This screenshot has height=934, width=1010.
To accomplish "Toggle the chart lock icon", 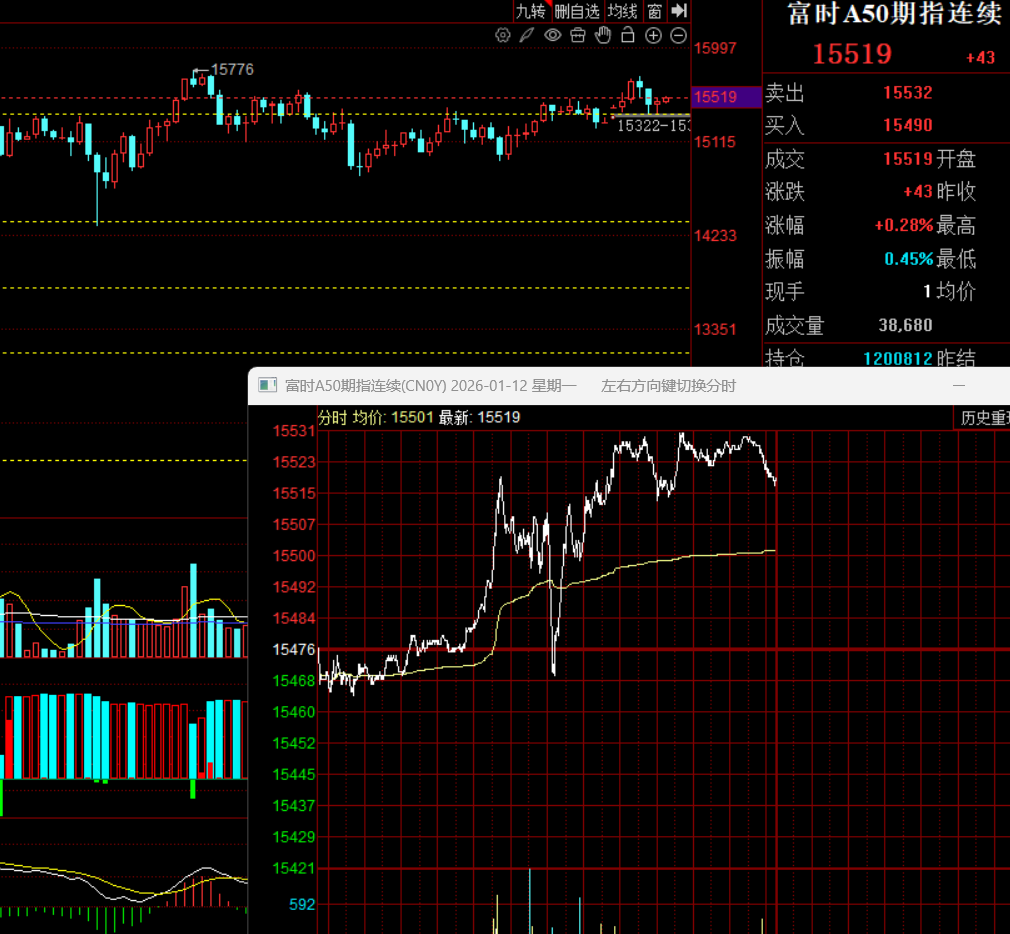I will [x=627, y=36].
